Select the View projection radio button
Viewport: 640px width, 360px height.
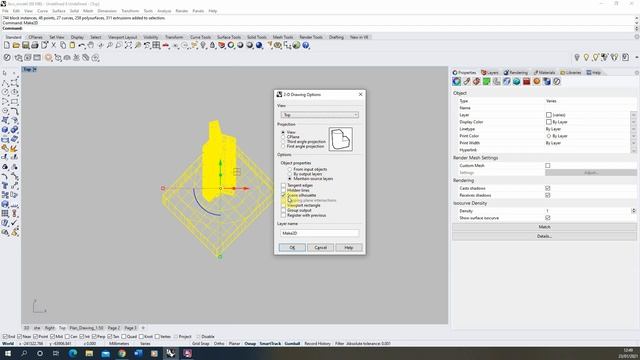[283, 132]
